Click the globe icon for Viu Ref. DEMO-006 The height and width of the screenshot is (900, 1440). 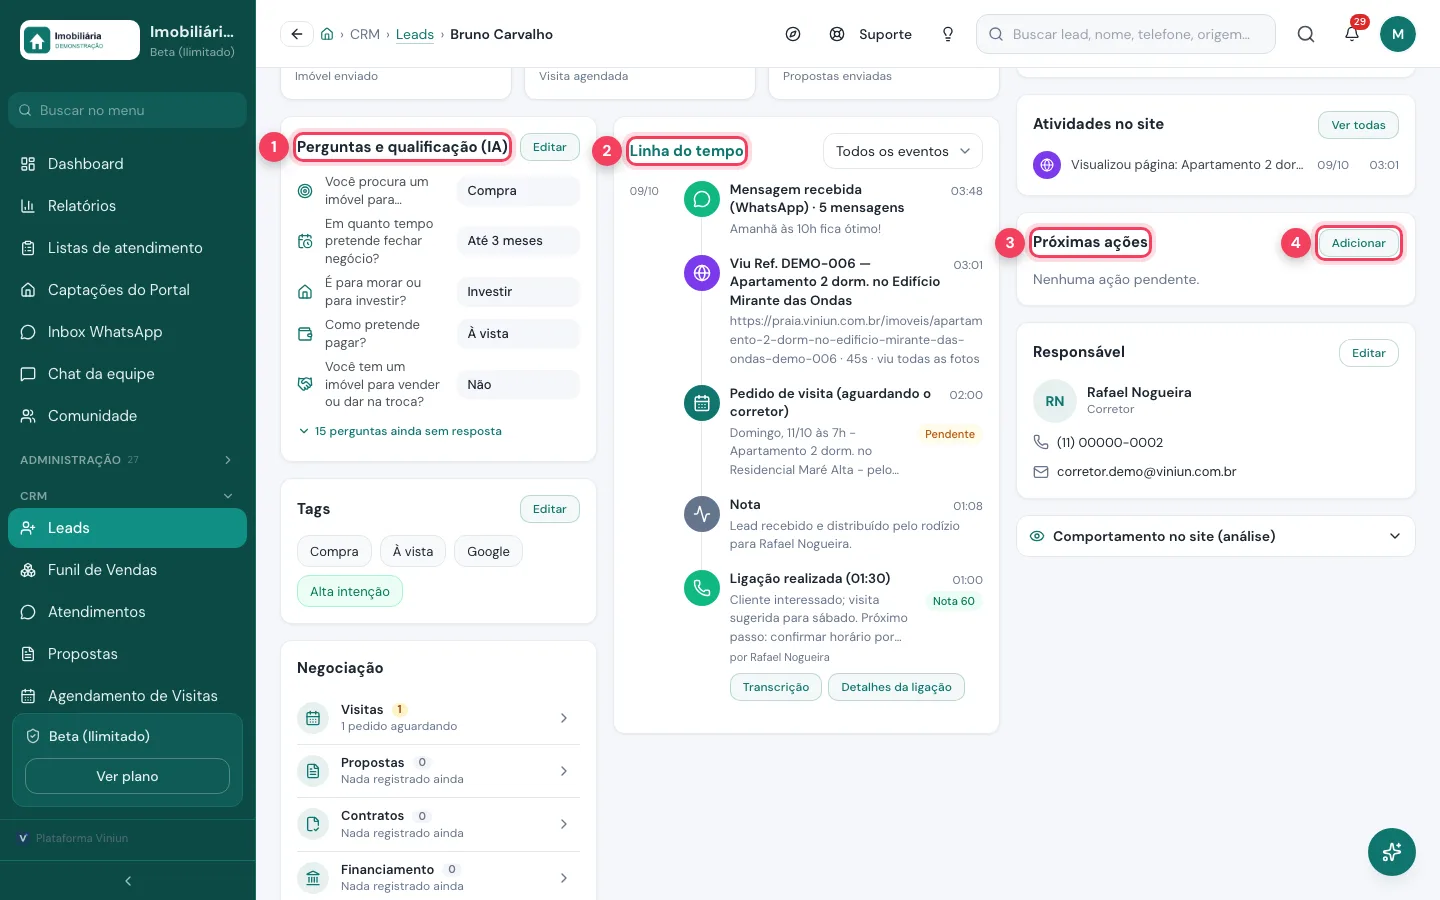(x=702, y=273)
